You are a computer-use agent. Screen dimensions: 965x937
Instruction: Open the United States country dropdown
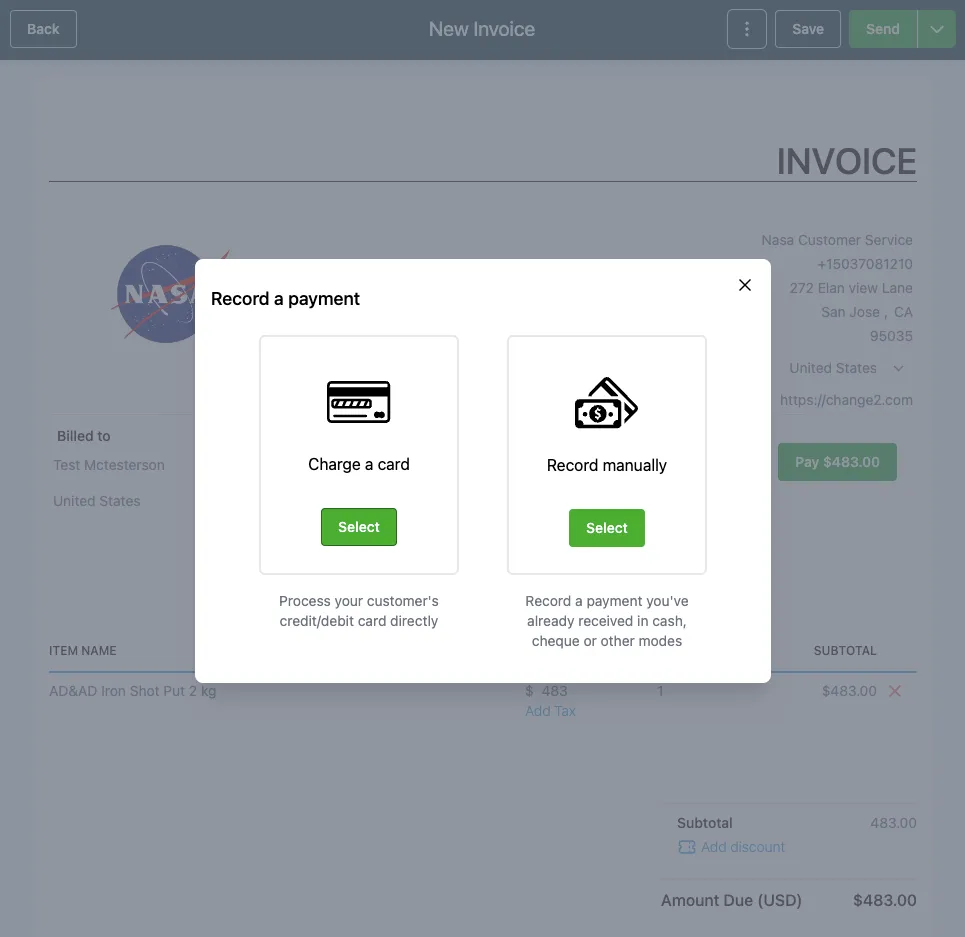(x=846, y=368)
